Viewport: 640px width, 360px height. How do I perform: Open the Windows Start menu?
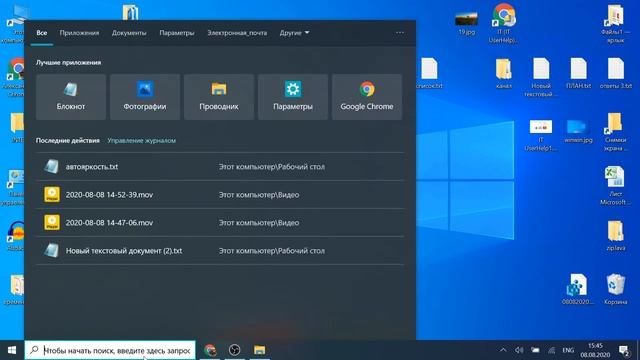click(x=12, y=350)
